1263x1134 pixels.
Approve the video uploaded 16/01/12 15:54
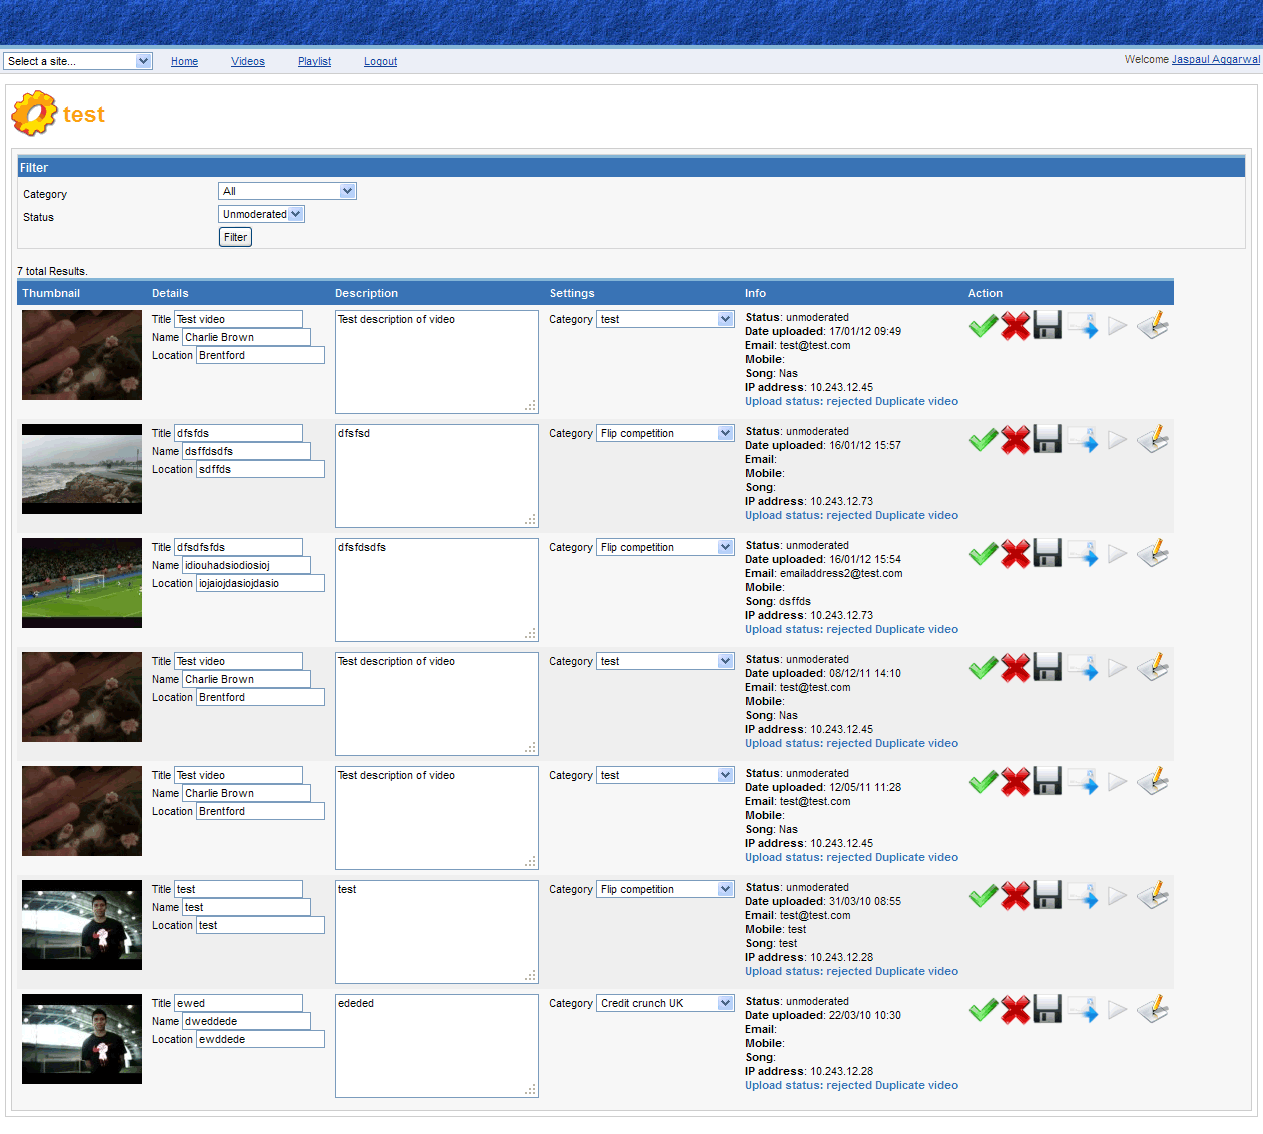tap(983, 554)
